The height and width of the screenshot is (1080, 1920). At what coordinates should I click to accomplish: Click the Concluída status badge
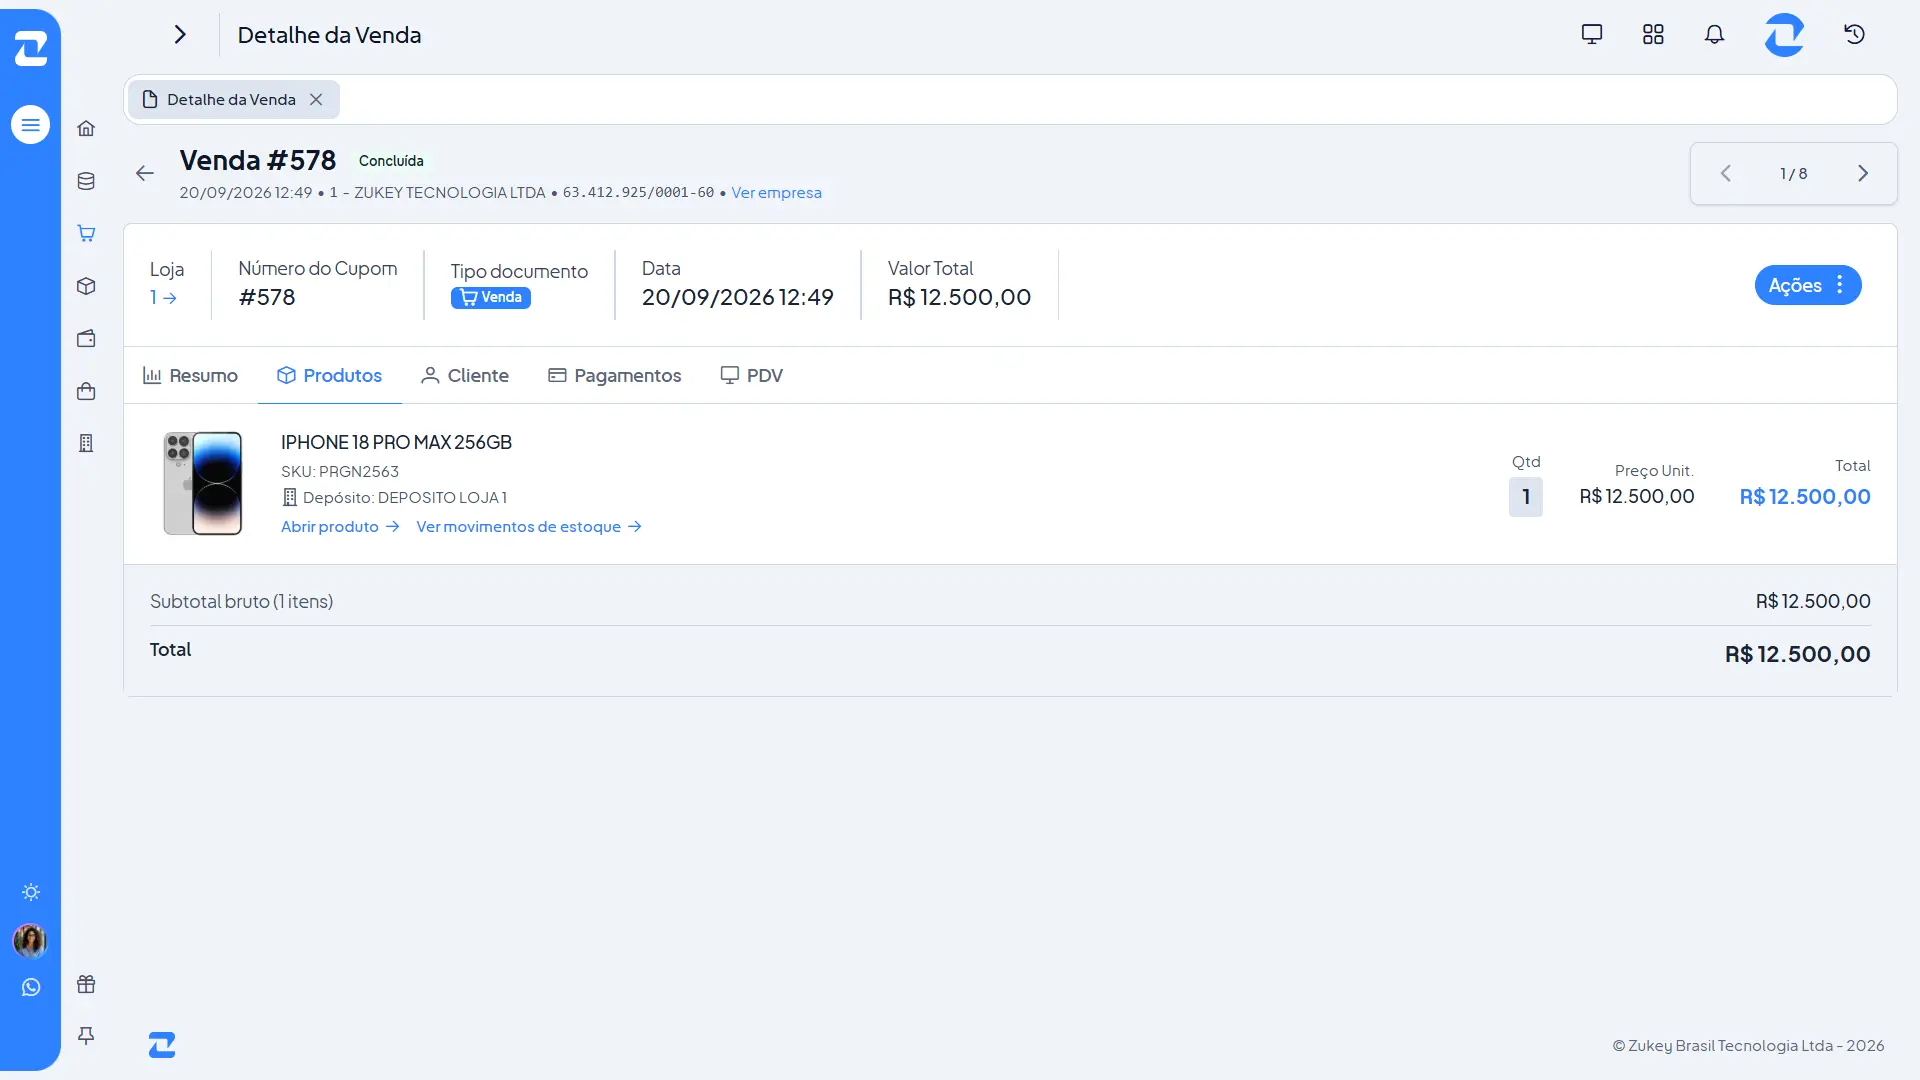[x=391, y=161]
